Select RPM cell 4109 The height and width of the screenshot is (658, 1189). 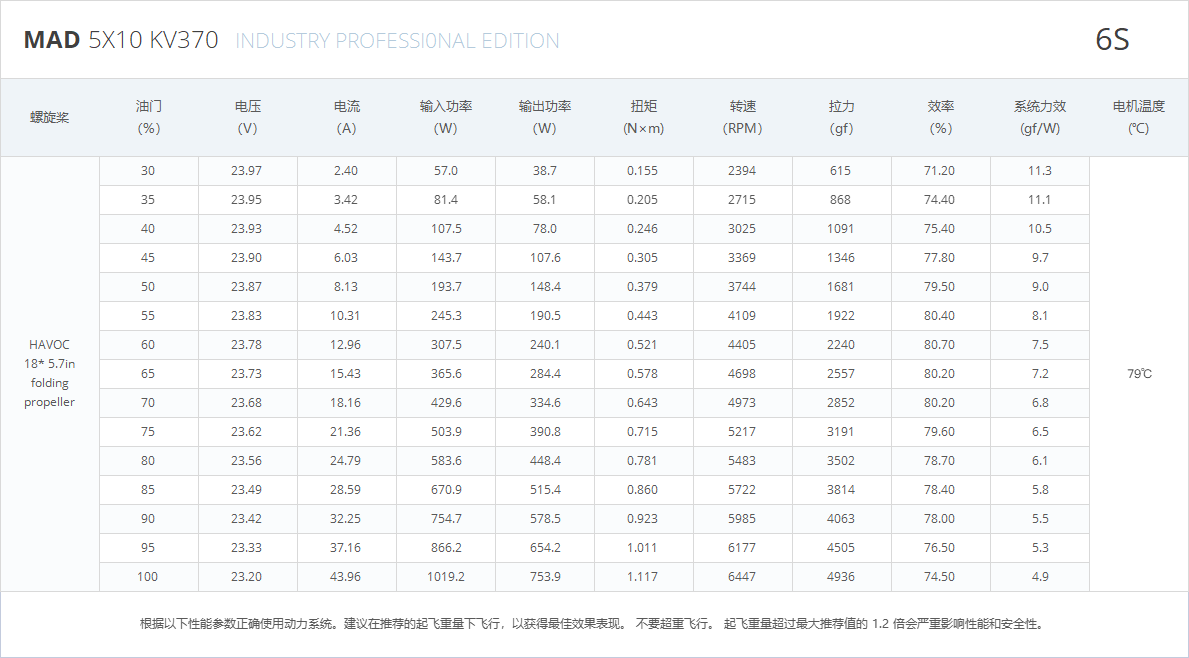(x=742, y=315)
